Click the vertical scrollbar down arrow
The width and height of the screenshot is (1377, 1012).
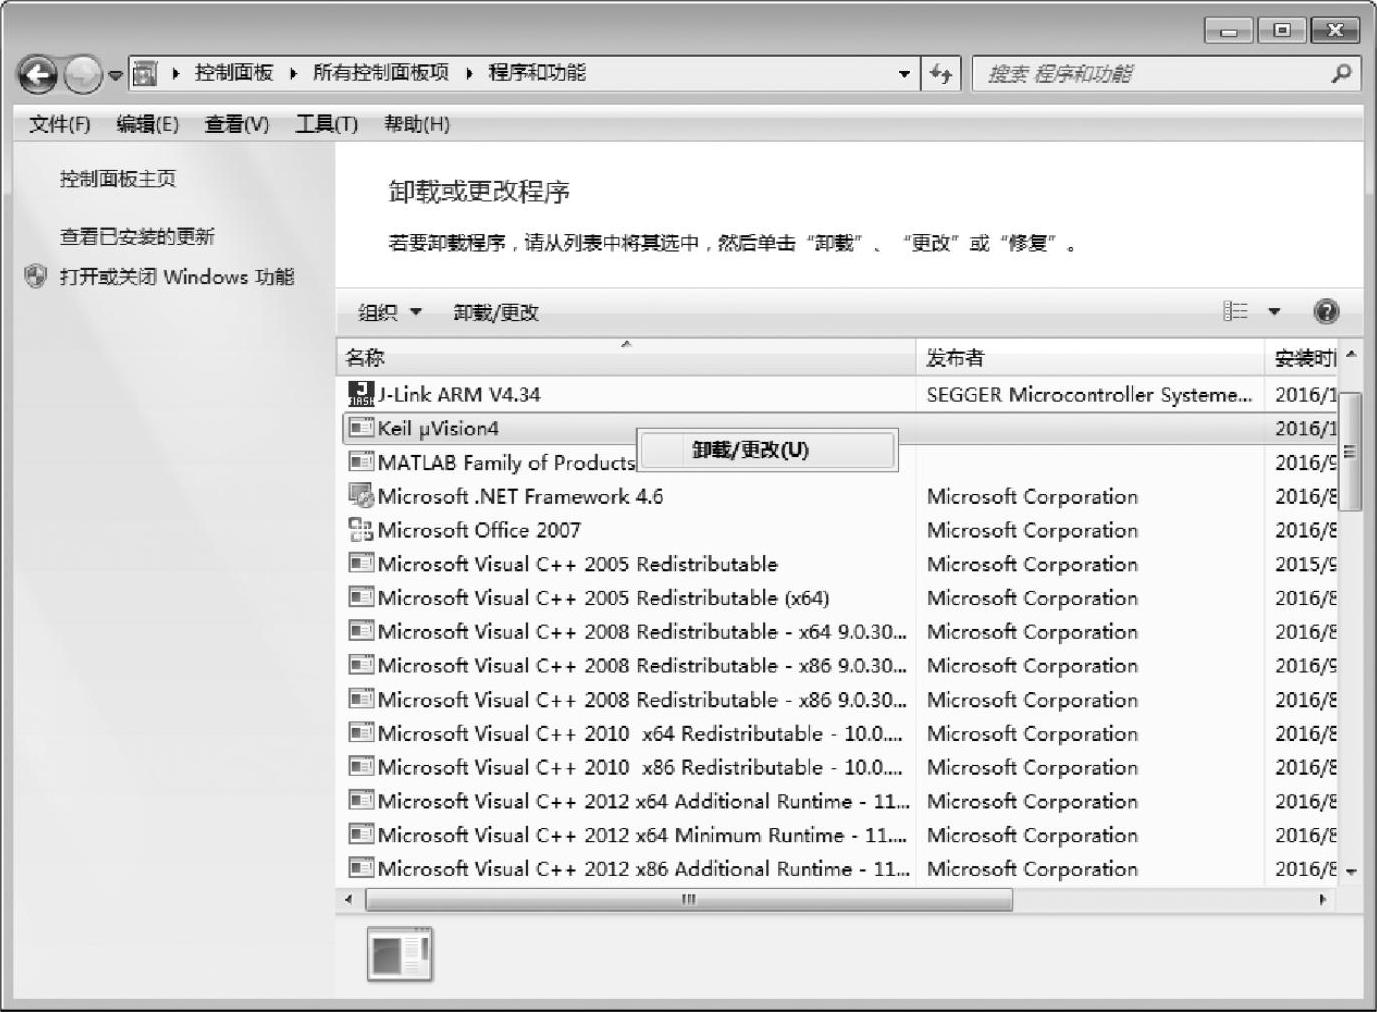click(1351, 871)
